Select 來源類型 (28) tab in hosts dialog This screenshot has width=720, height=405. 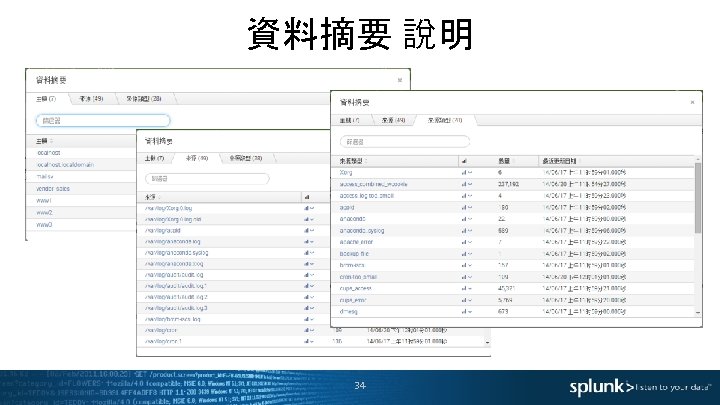(x=144, y=99)
